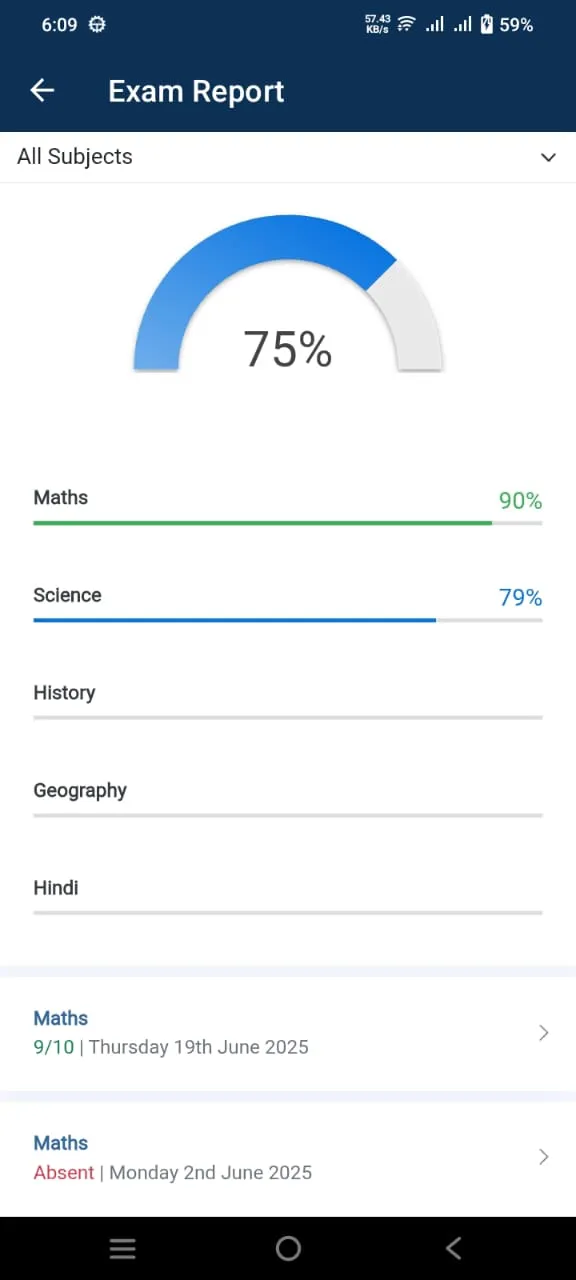
Task: Open the Absent Maths exam entry
Action: [288, 1158]
